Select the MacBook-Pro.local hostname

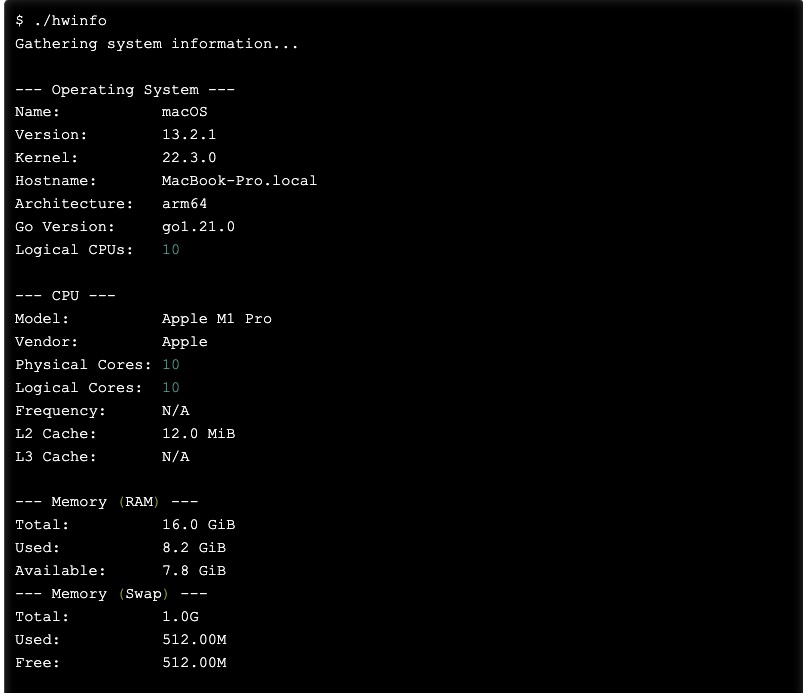(x=239, y=181)
